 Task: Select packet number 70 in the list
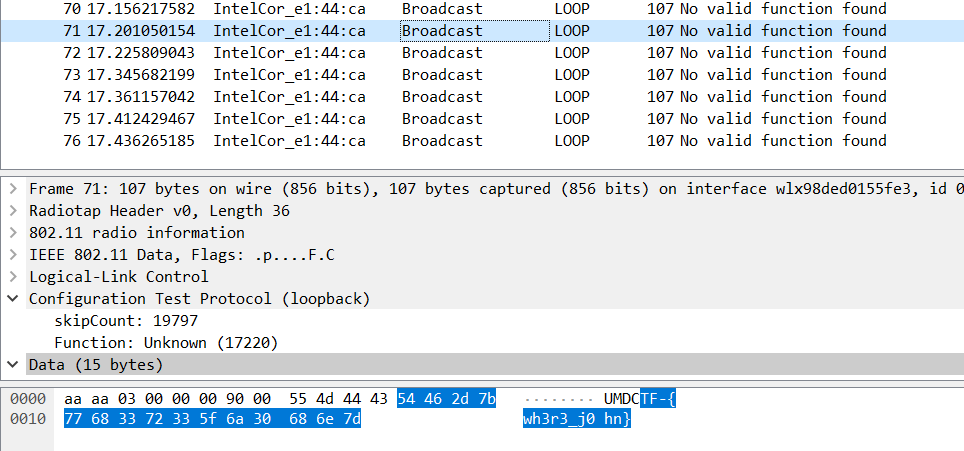482,9
